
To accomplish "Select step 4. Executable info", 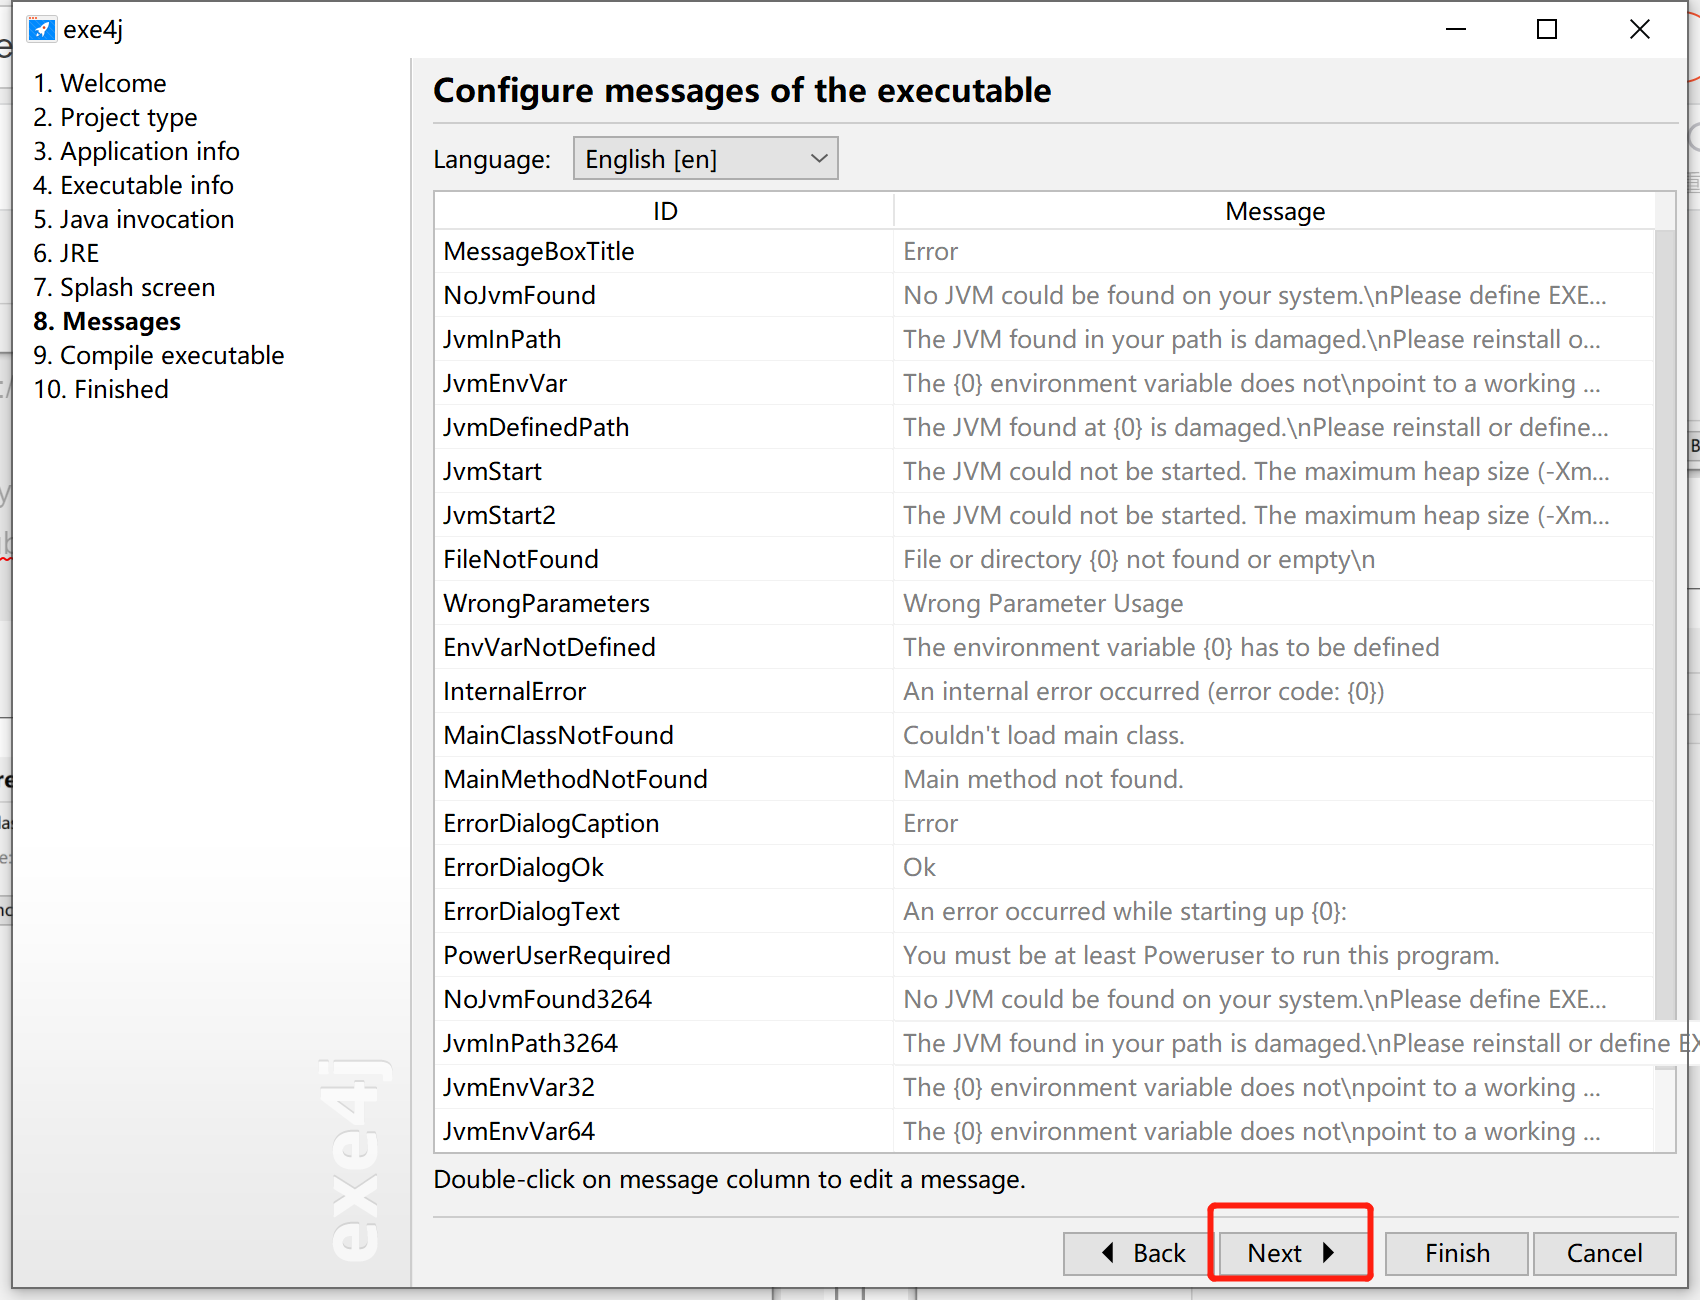I will point(133,185).
